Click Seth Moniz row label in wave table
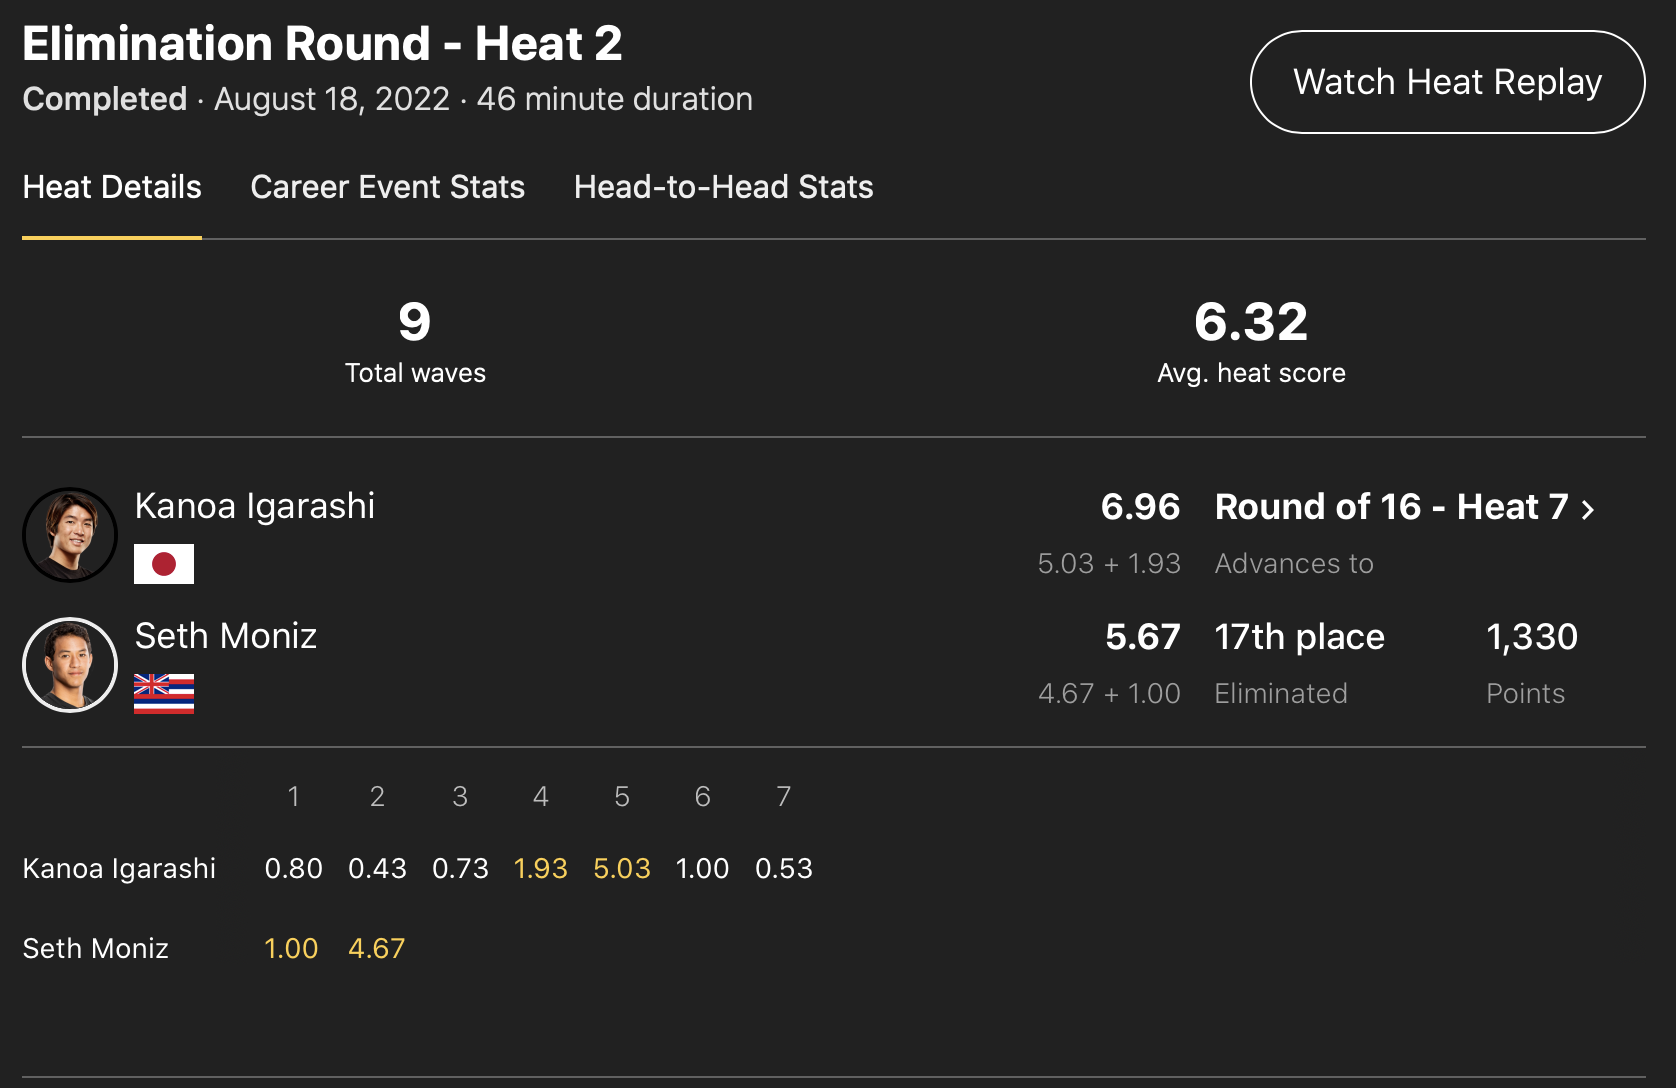Viewport: 1676px width, 1088px height. [96, 948]
